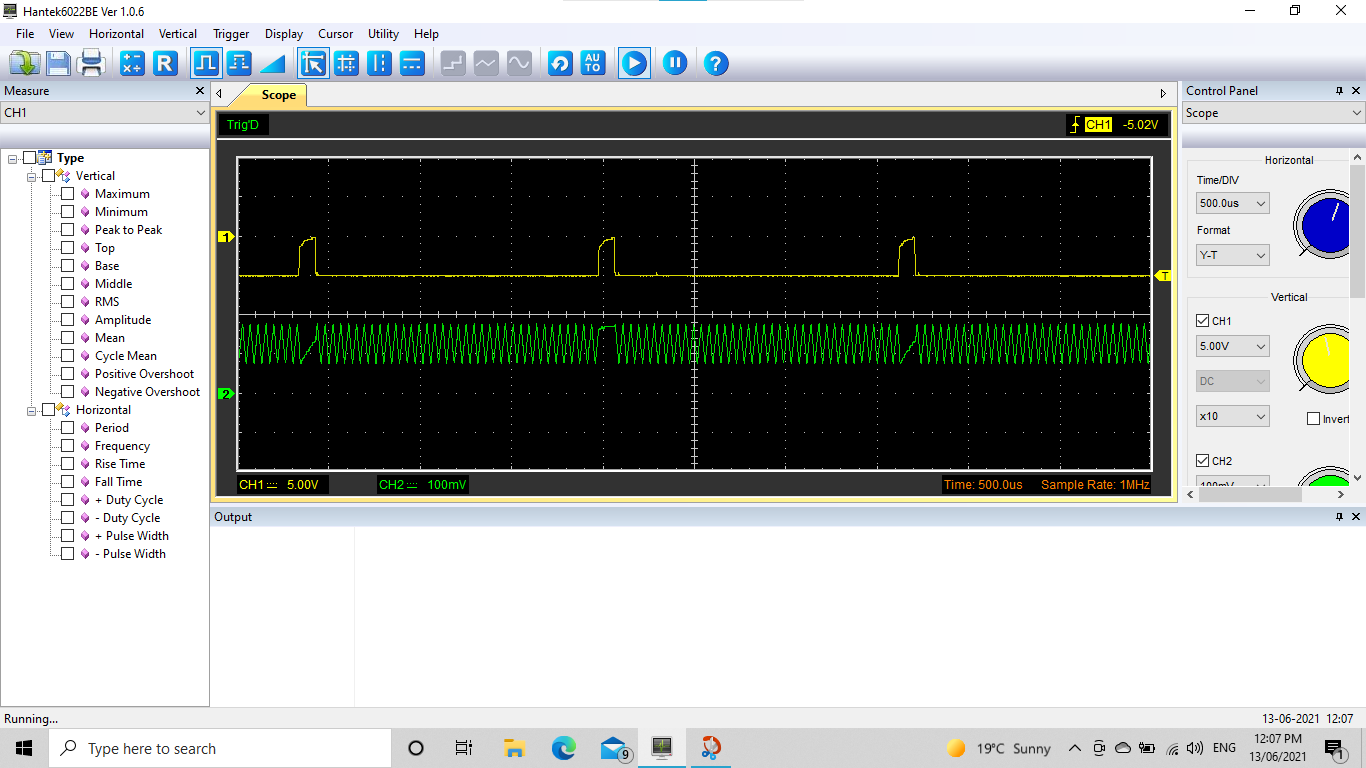
Task: Click the R reference waveform icon
Action: (x=165, y=64)
